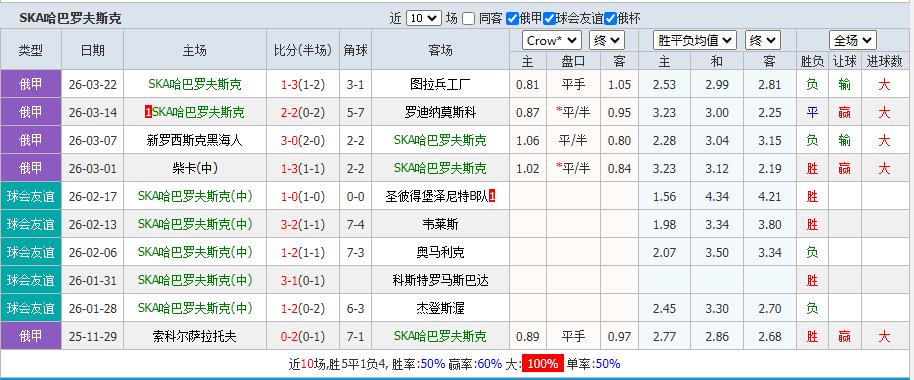Image resolution: width=914 pixels, height=380 pixels.
Task: Click the 60% win-handicap rate value
Action: click(490, 364)
